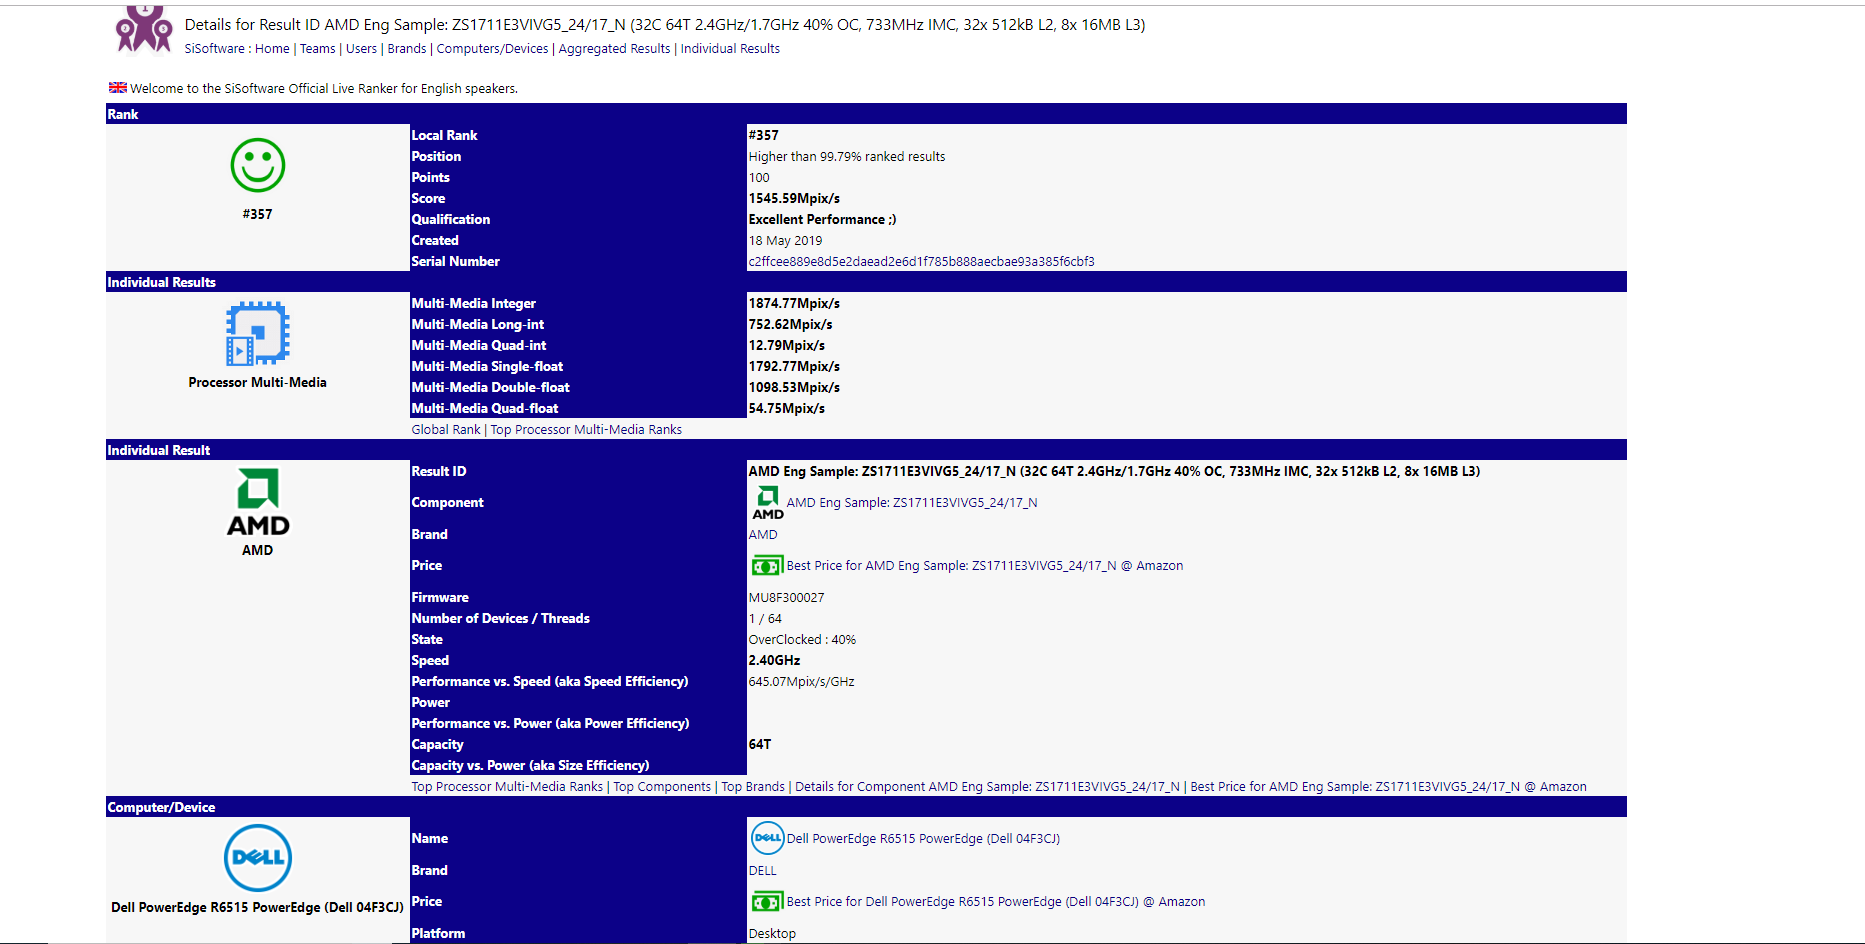Click the 645.07Mpix/s/GHz efficiency value
Image resolution: width=1865 pixels, height=944 pixels.
802,682
